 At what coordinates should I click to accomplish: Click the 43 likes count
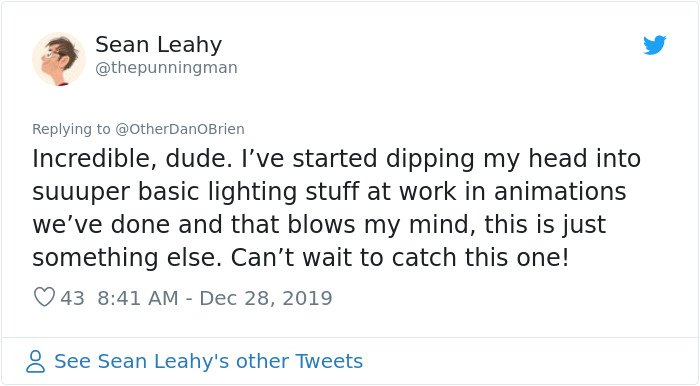[x=72, y=298]
